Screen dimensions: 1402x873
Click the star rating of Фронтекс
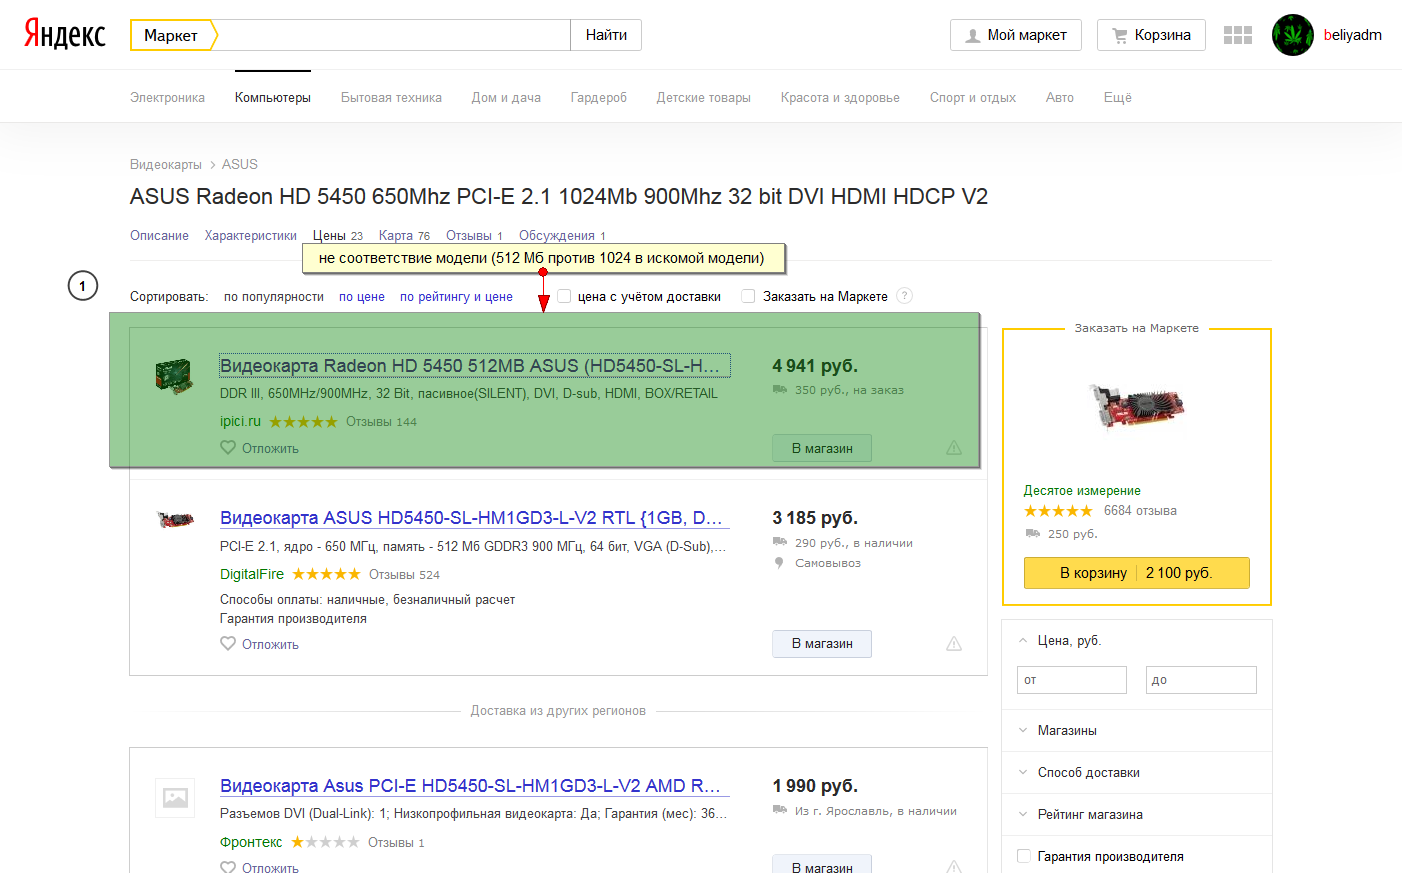[325, 842]
